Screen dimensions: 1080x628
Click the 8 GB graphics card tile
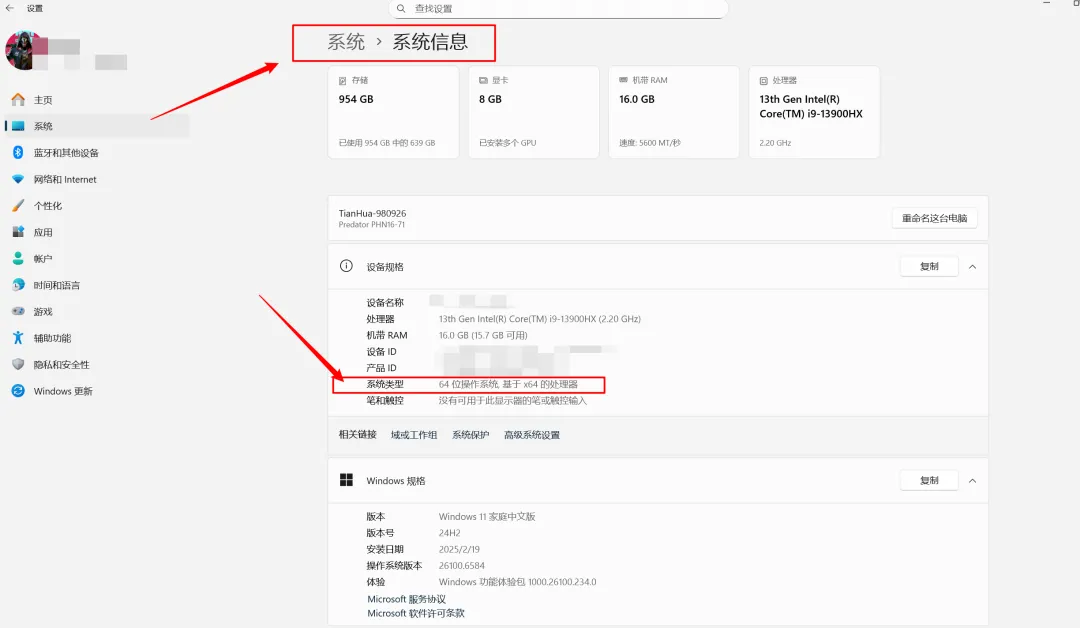pyautogui.click(x=534, y=112)
